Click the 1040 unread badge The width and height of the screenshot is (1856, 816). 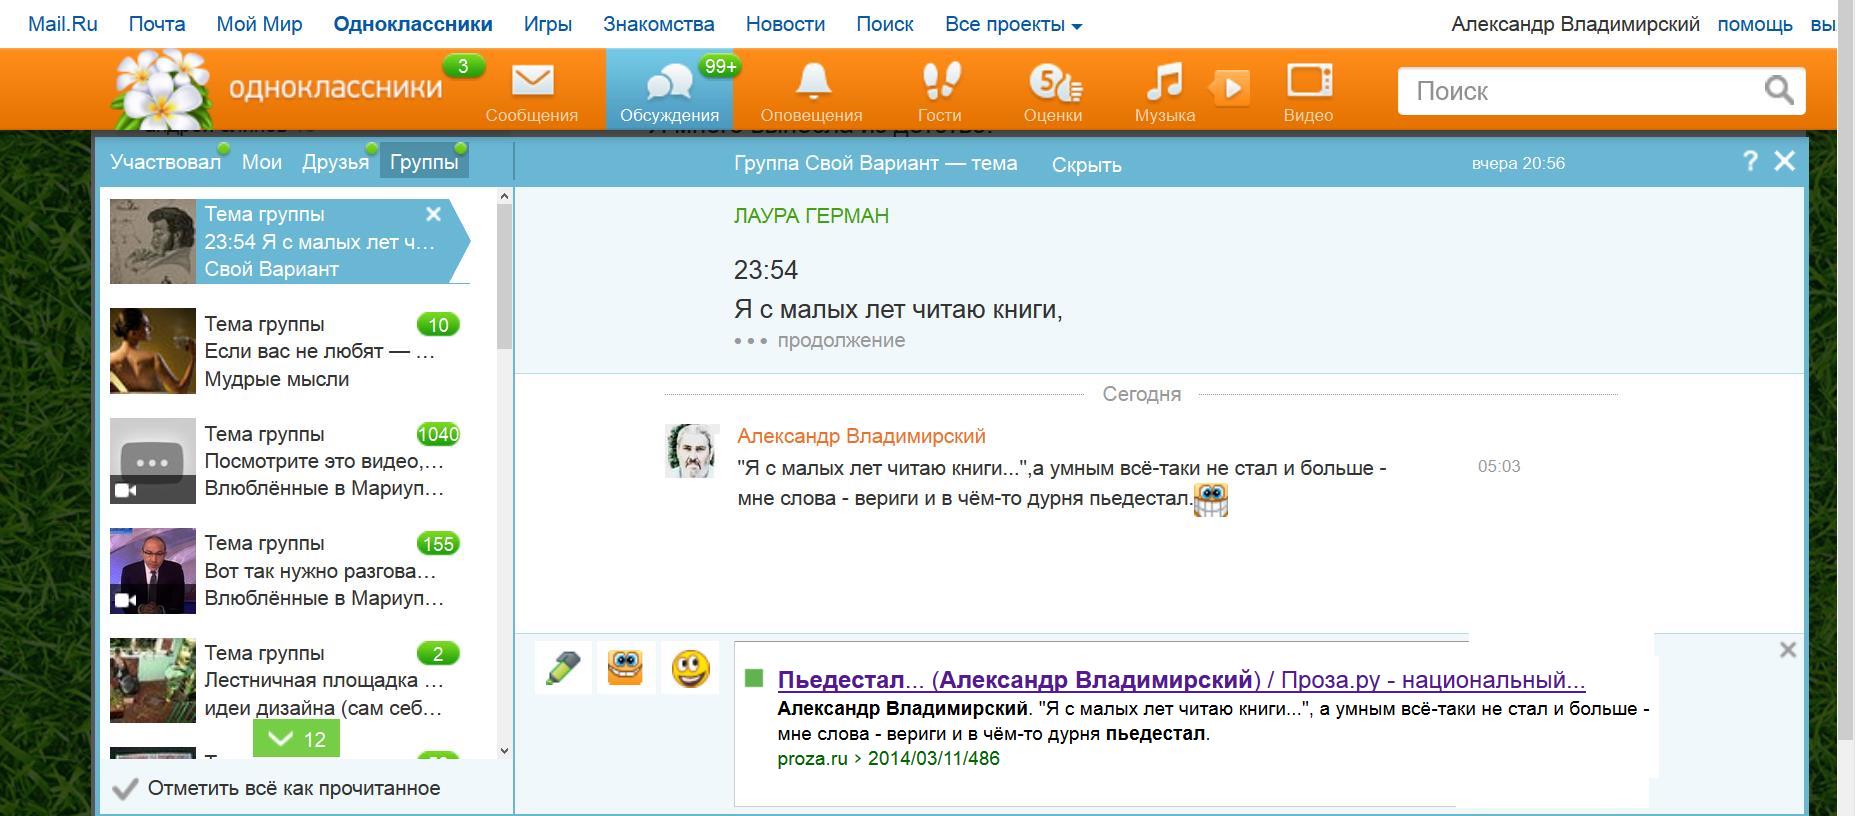click(438, 434)
